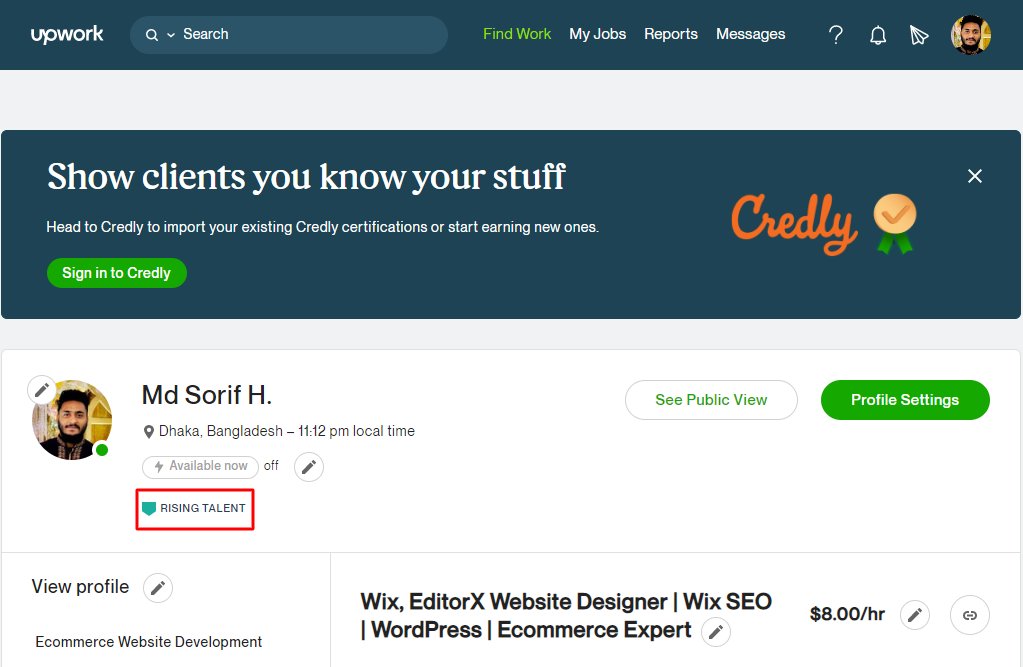
Task: Edit the $8.00/hr hourly rate
Action: (x=915, y=615)
